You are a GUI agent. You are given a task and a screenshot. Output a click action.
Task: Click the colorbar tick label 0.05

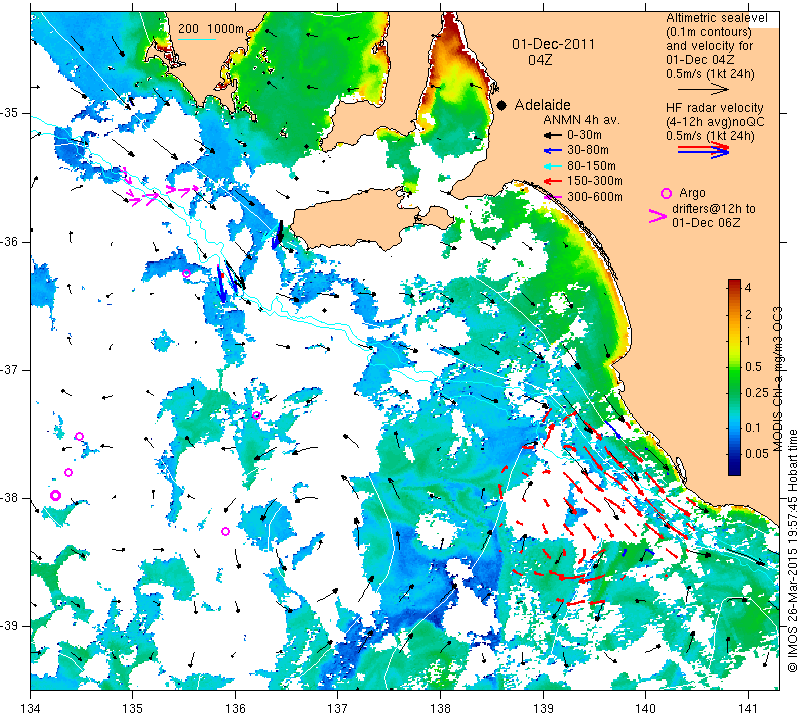tap(756, 454)
